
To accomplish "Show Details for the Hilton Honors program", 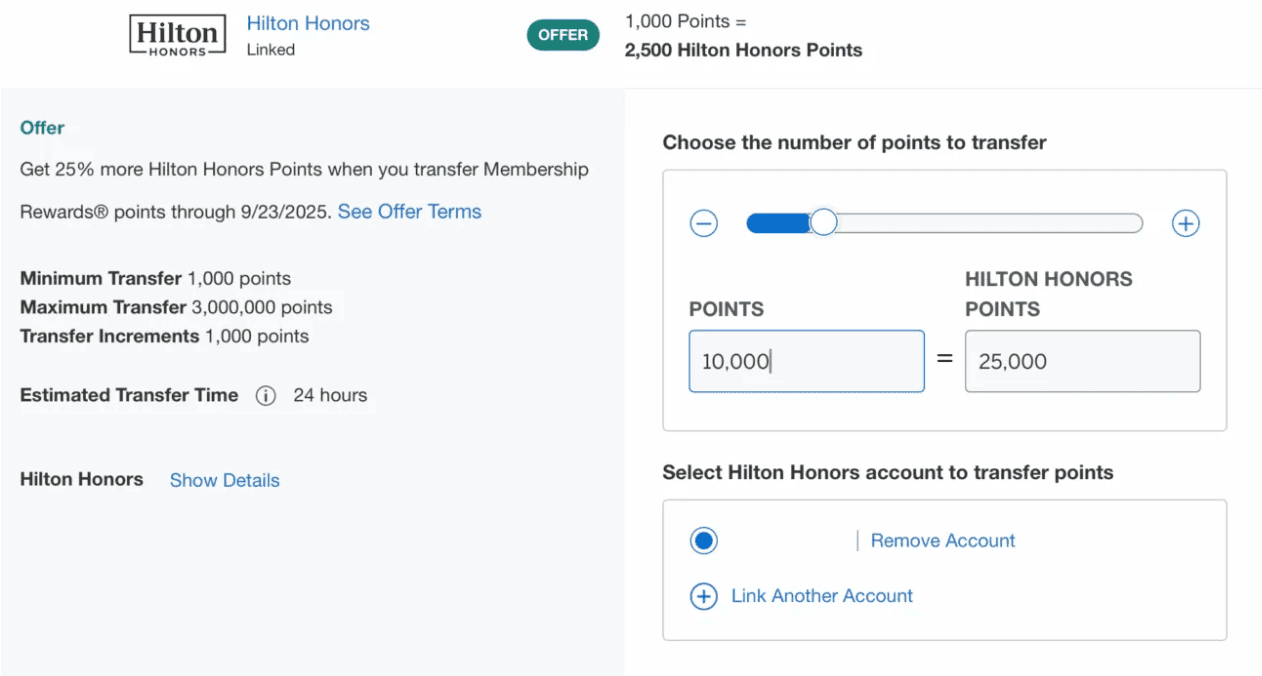I will coord(224,480).
